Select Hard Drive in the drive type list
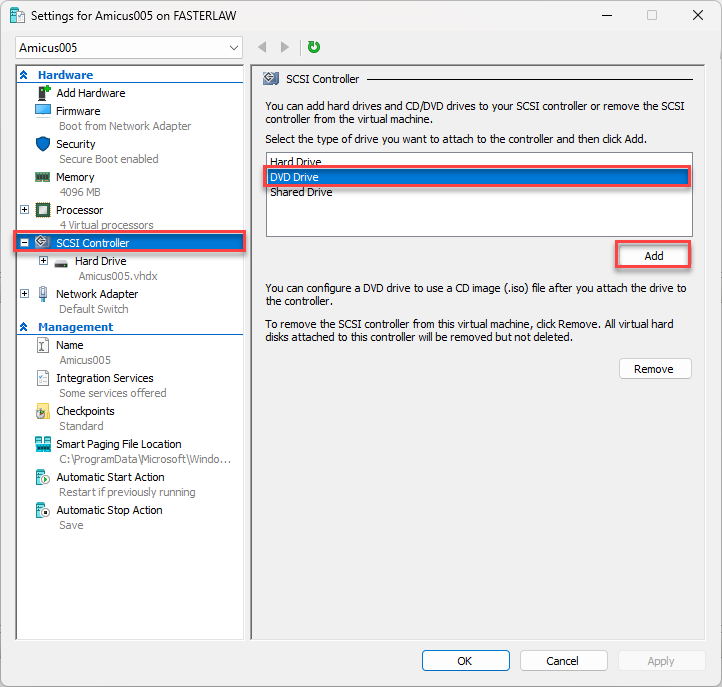The width and height of the screenshot is (722, 687). [479, 161]
